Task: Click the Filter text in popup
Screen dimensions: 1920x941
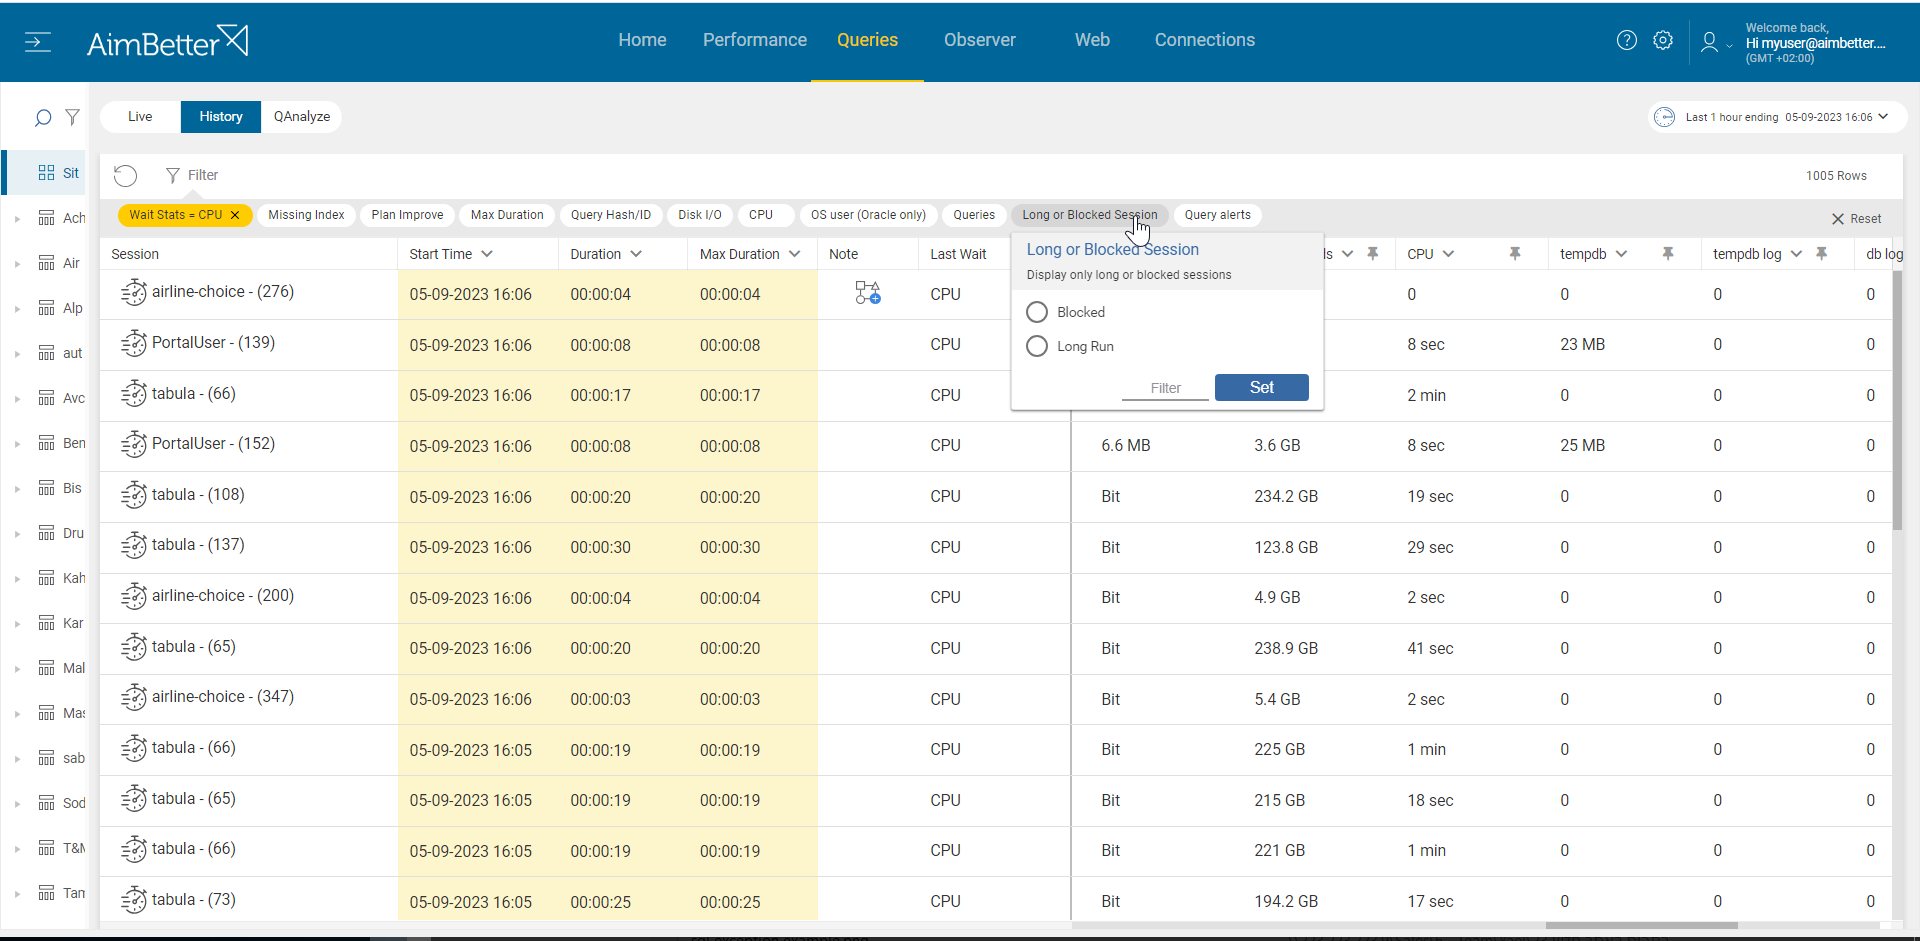Action: pyautogui.click(x=1165, y=388)
